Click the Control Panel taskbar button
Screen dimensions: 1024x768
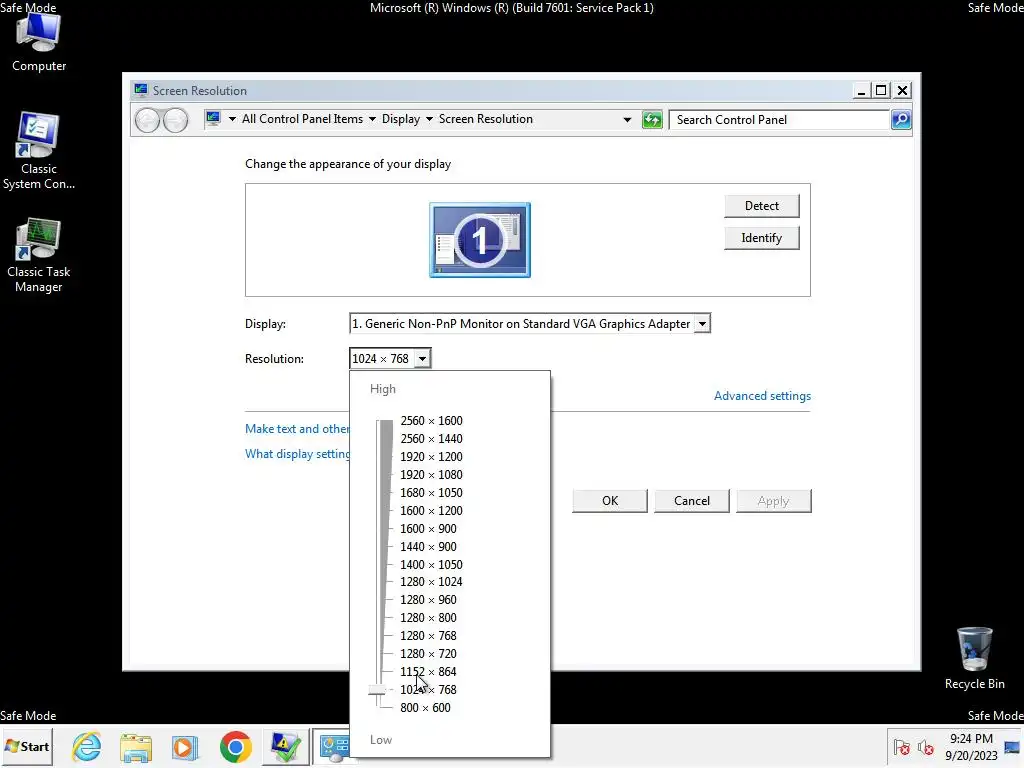pyautogui.click(x=332, y=746)
